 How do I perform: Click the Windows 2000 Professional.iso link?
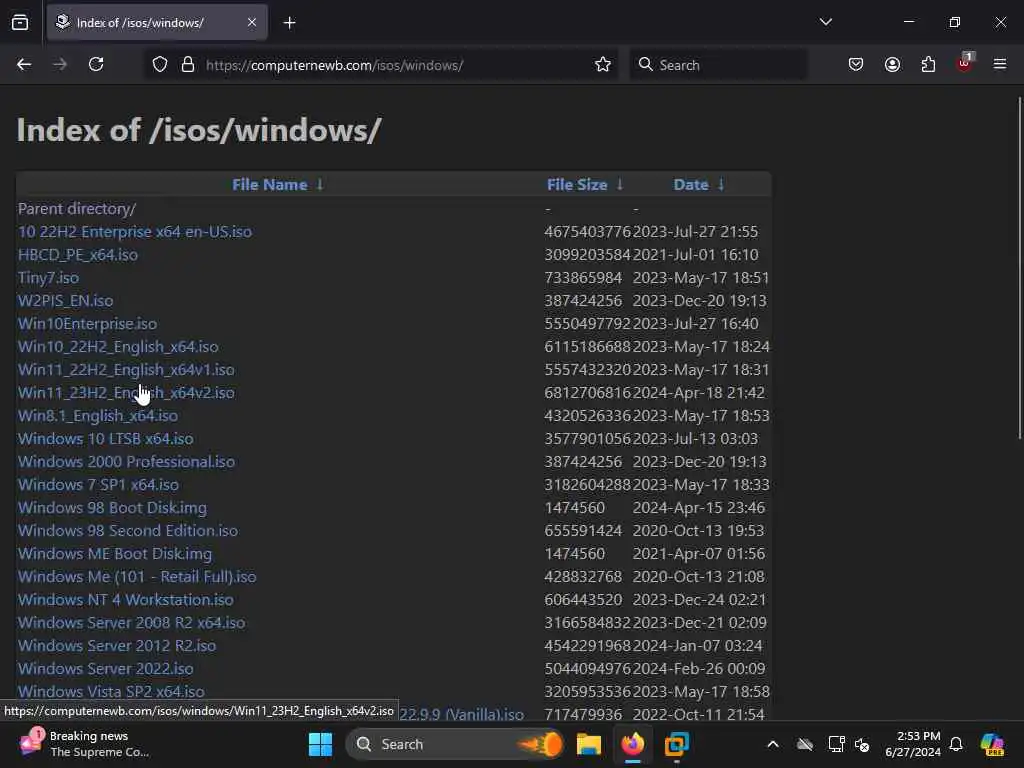coord(126,462)
